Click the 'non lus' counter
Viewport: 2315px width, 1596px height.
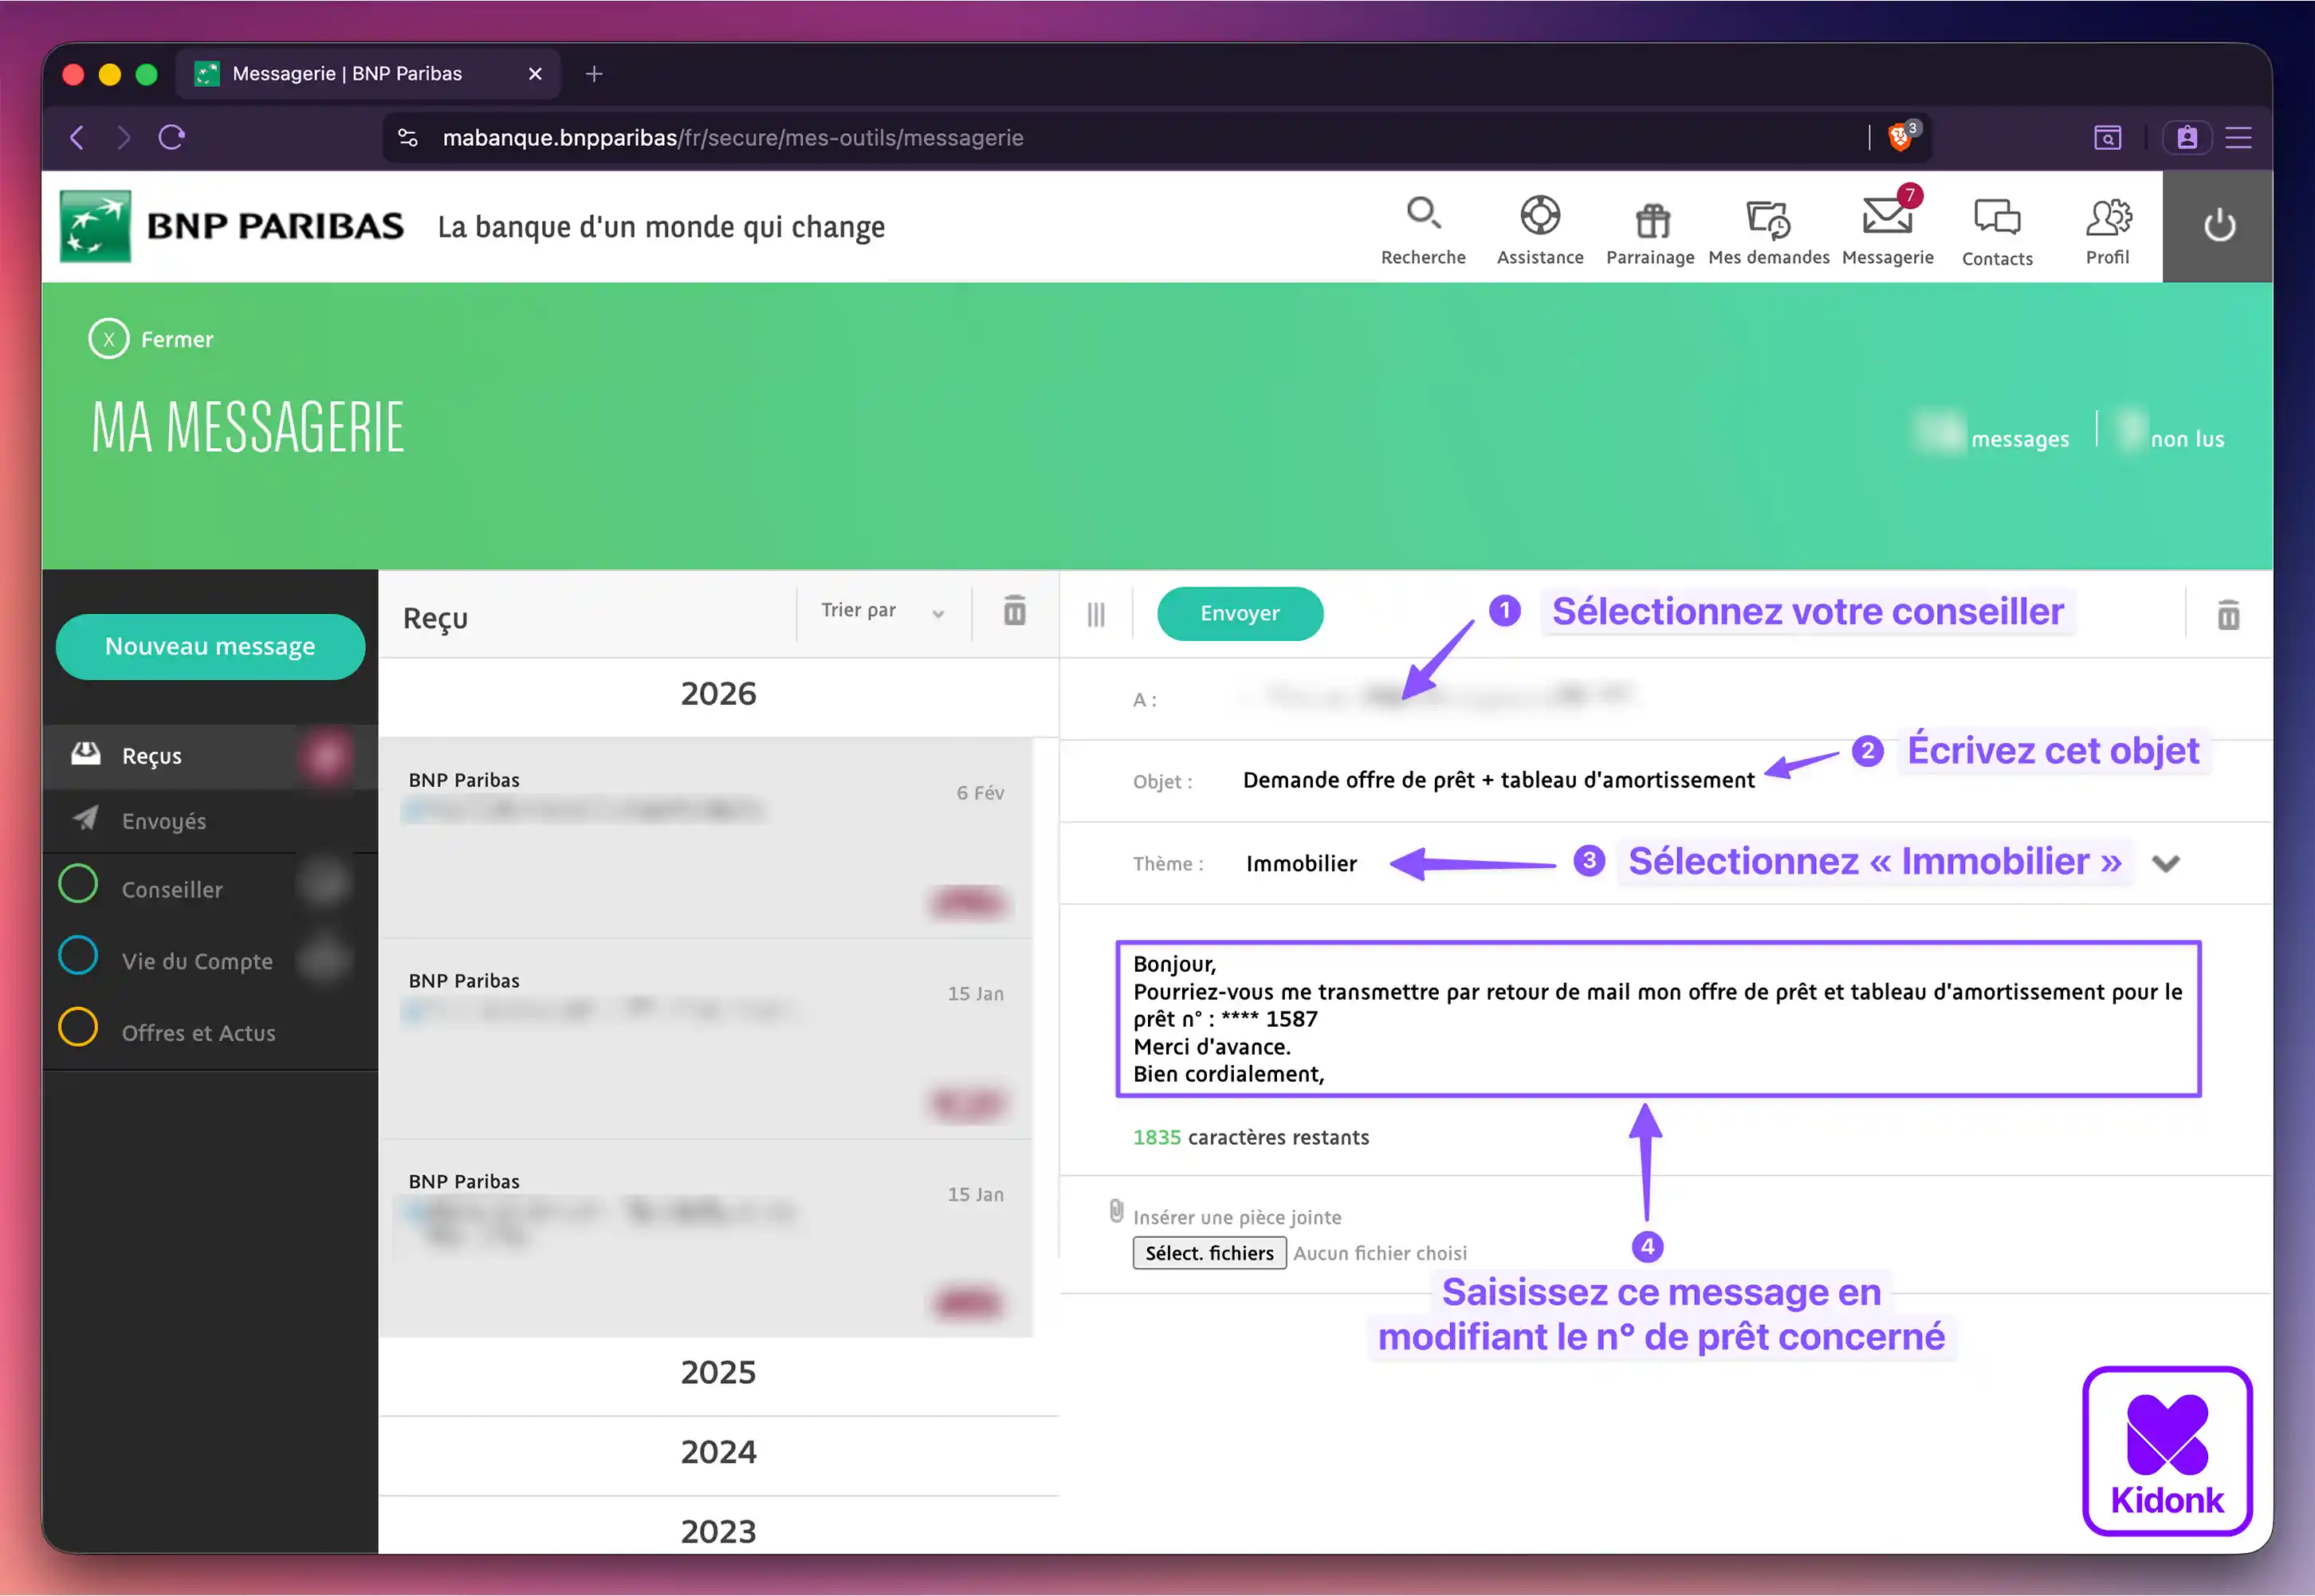2187,439
